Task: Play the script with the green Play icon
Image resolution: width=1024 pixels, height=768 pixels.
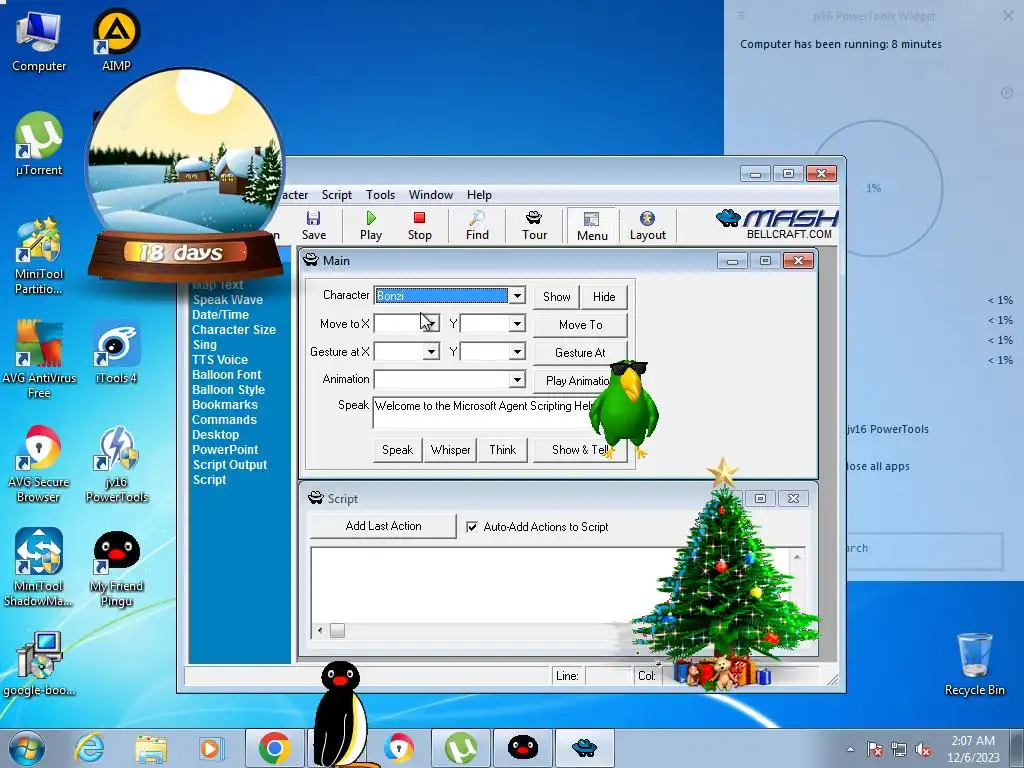Action: (x=370, y=226)
